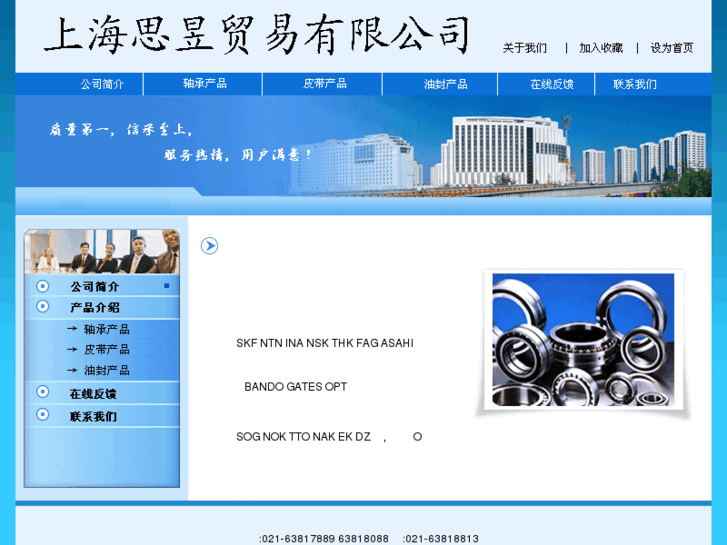
Task: Click the circle bullet icon beside sidebar 在线反馈
Action: (42, 391)
